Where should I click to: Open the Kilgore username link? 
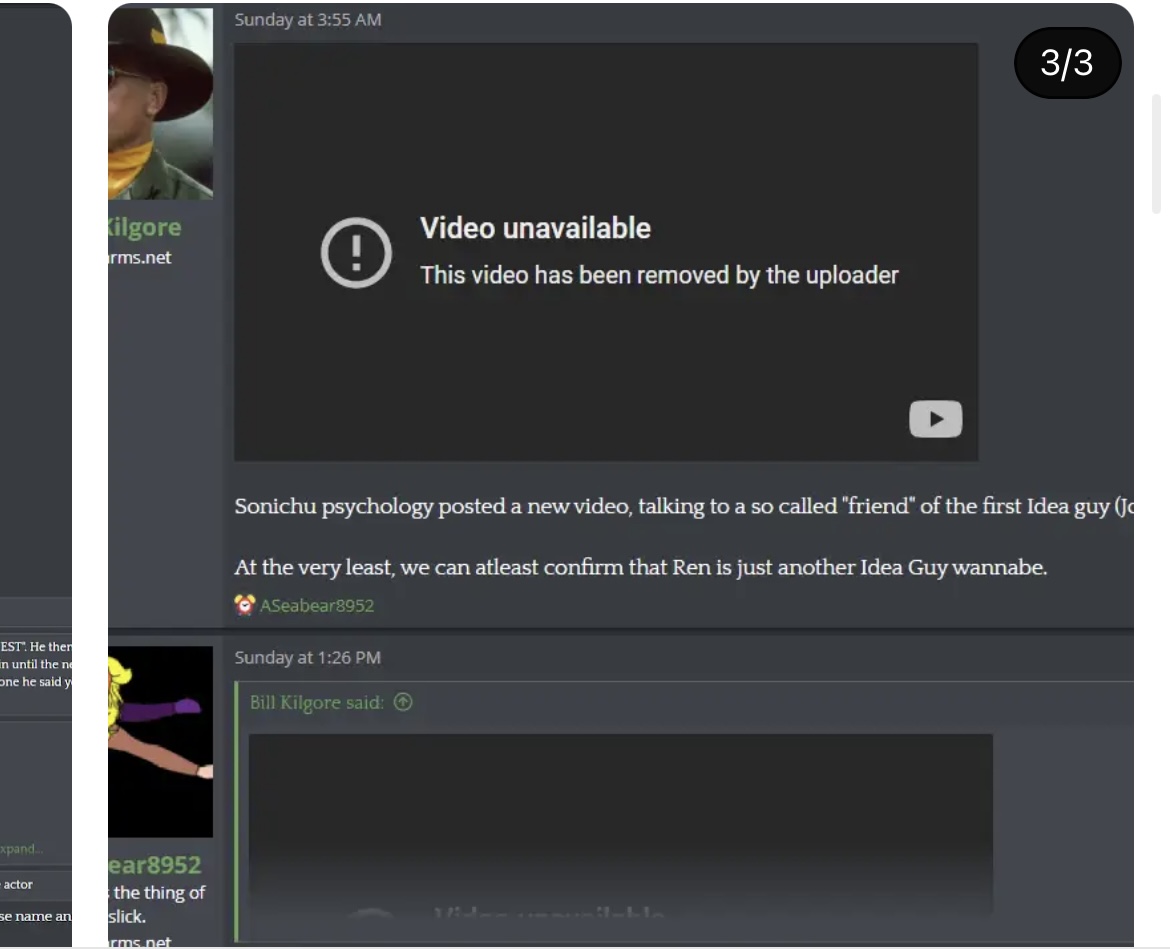145,227
